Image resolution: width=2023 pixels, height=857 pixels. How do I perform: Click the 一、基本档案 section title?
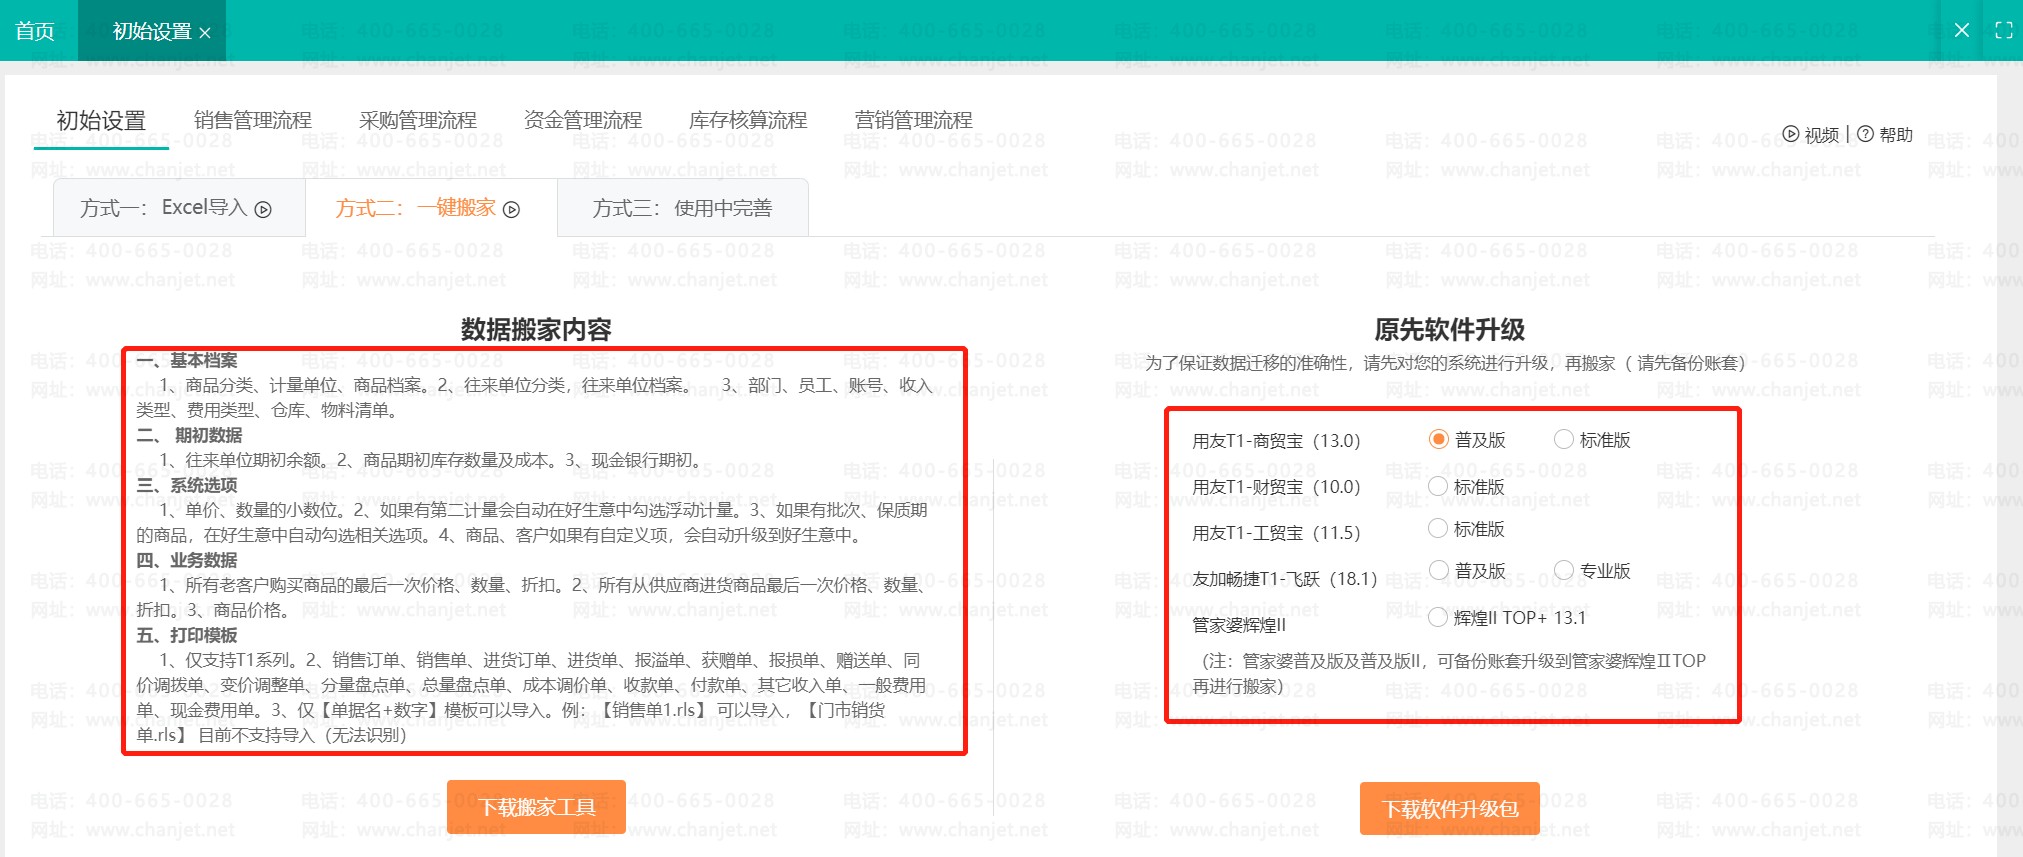click(187, 360)
